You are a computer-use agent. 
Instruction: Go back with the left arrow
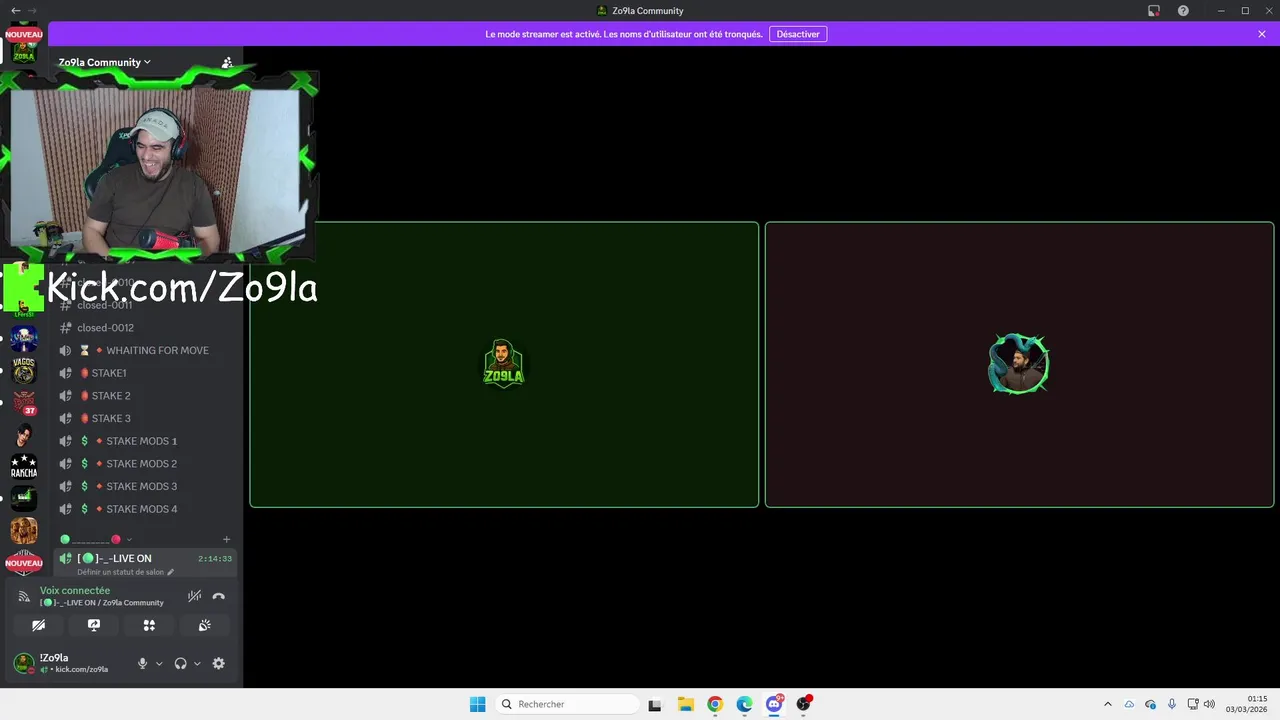click(x=15, y=11)
